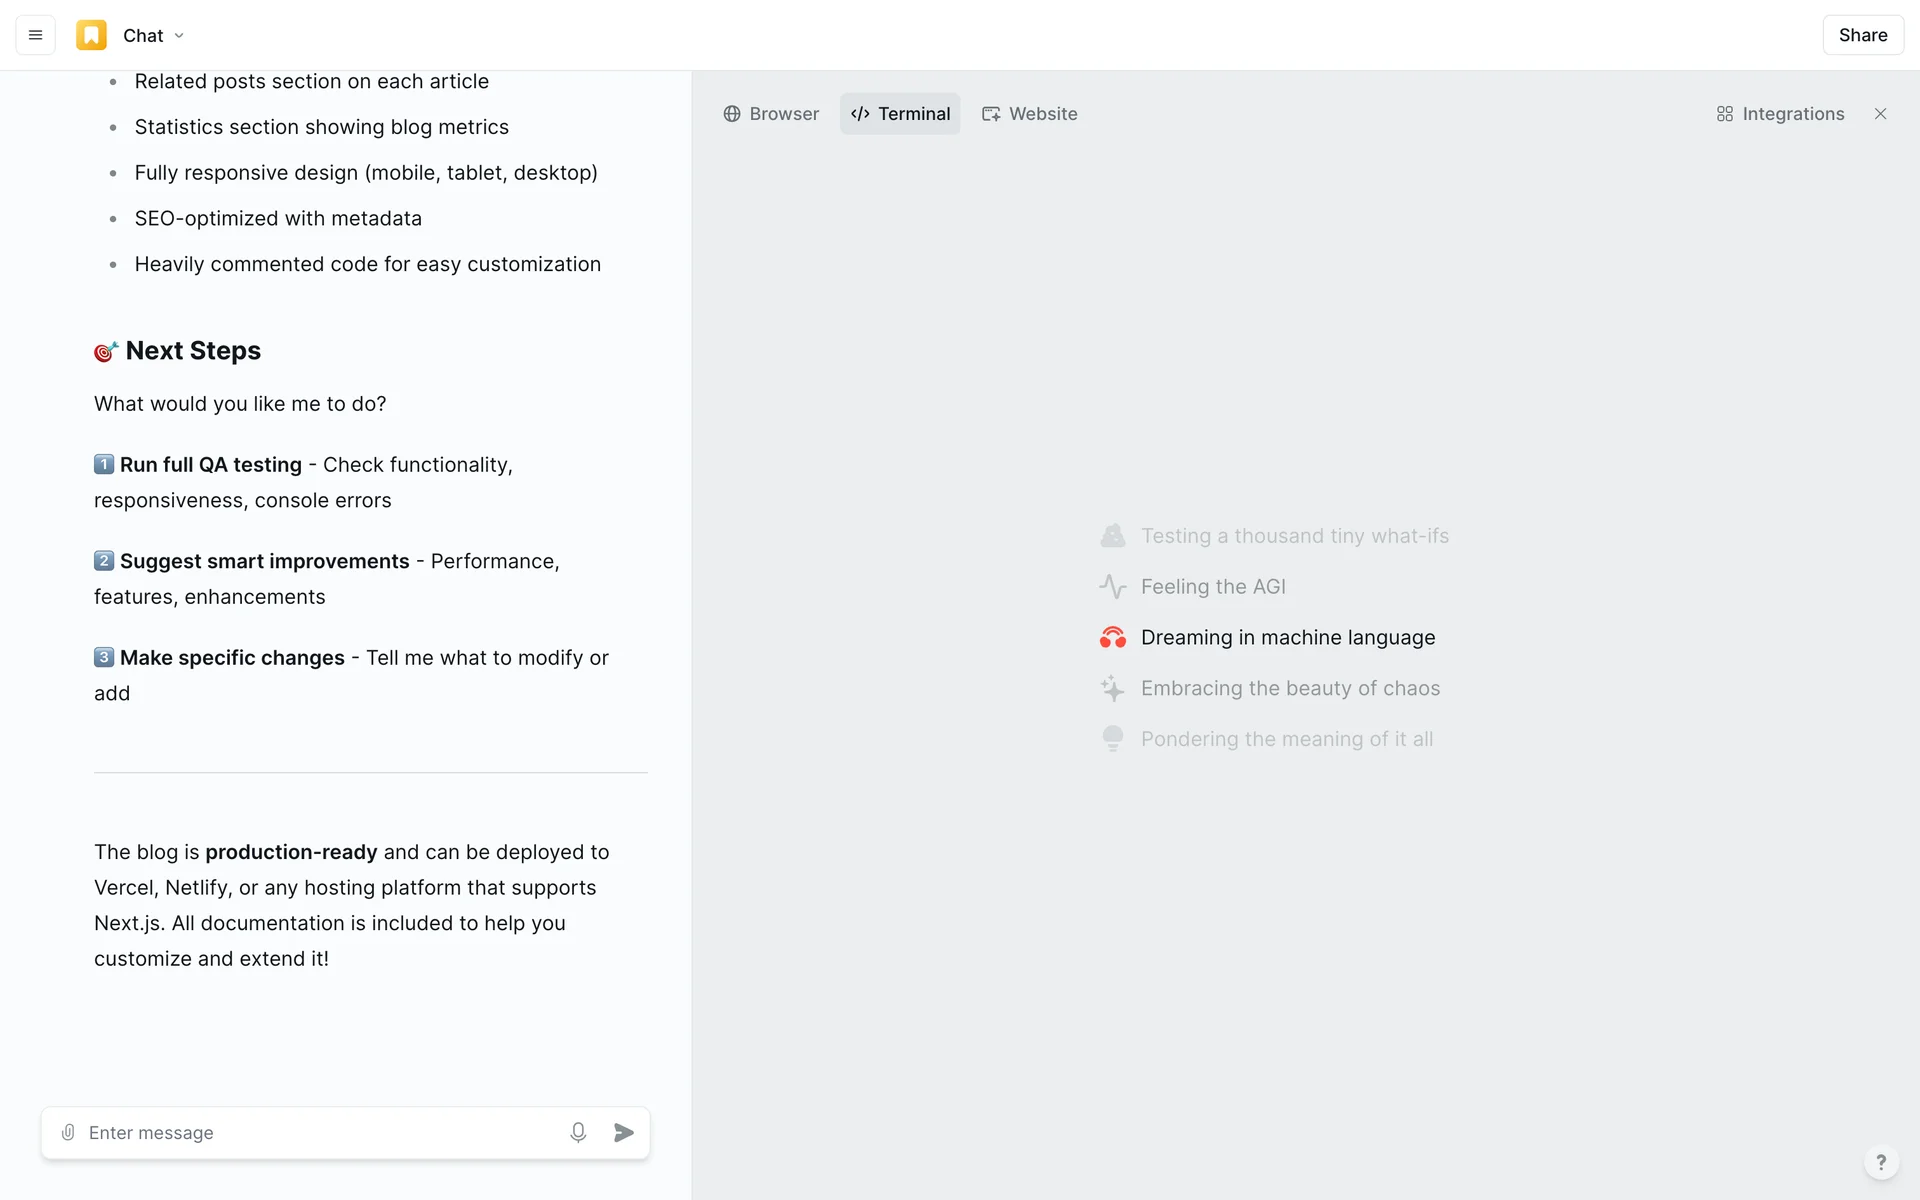1920x1200 pixels.
Task: Expand the Chat dropdown chevron
Action: pos(179,35)
